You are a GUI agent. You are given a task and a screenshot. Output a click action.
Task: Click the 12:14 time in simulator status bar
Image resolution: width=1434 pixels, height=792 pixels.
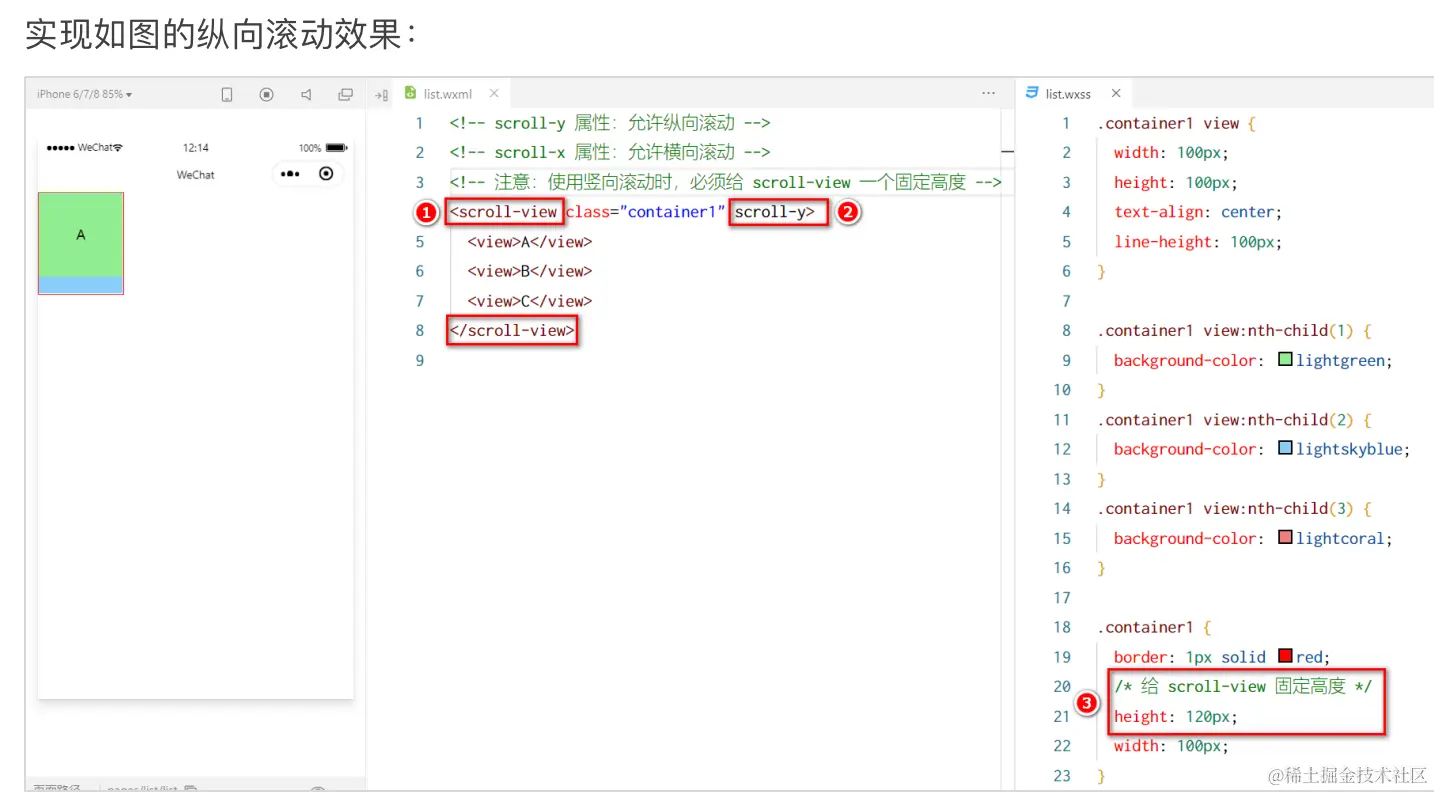(x=196, y=148)
